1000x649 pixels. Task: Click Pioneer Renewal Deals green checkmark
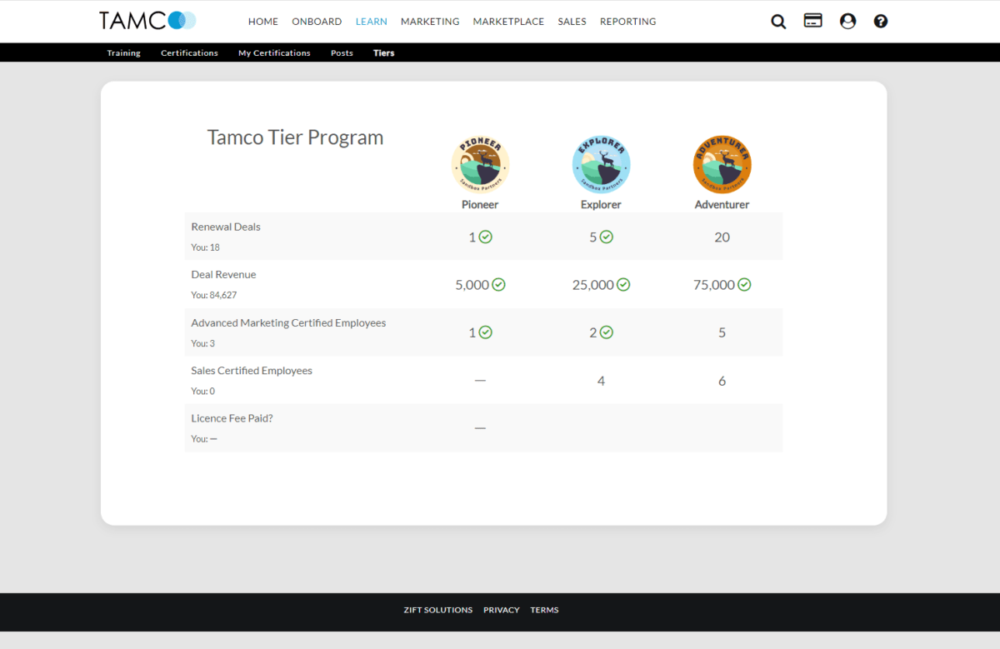(x=486, y=237)
